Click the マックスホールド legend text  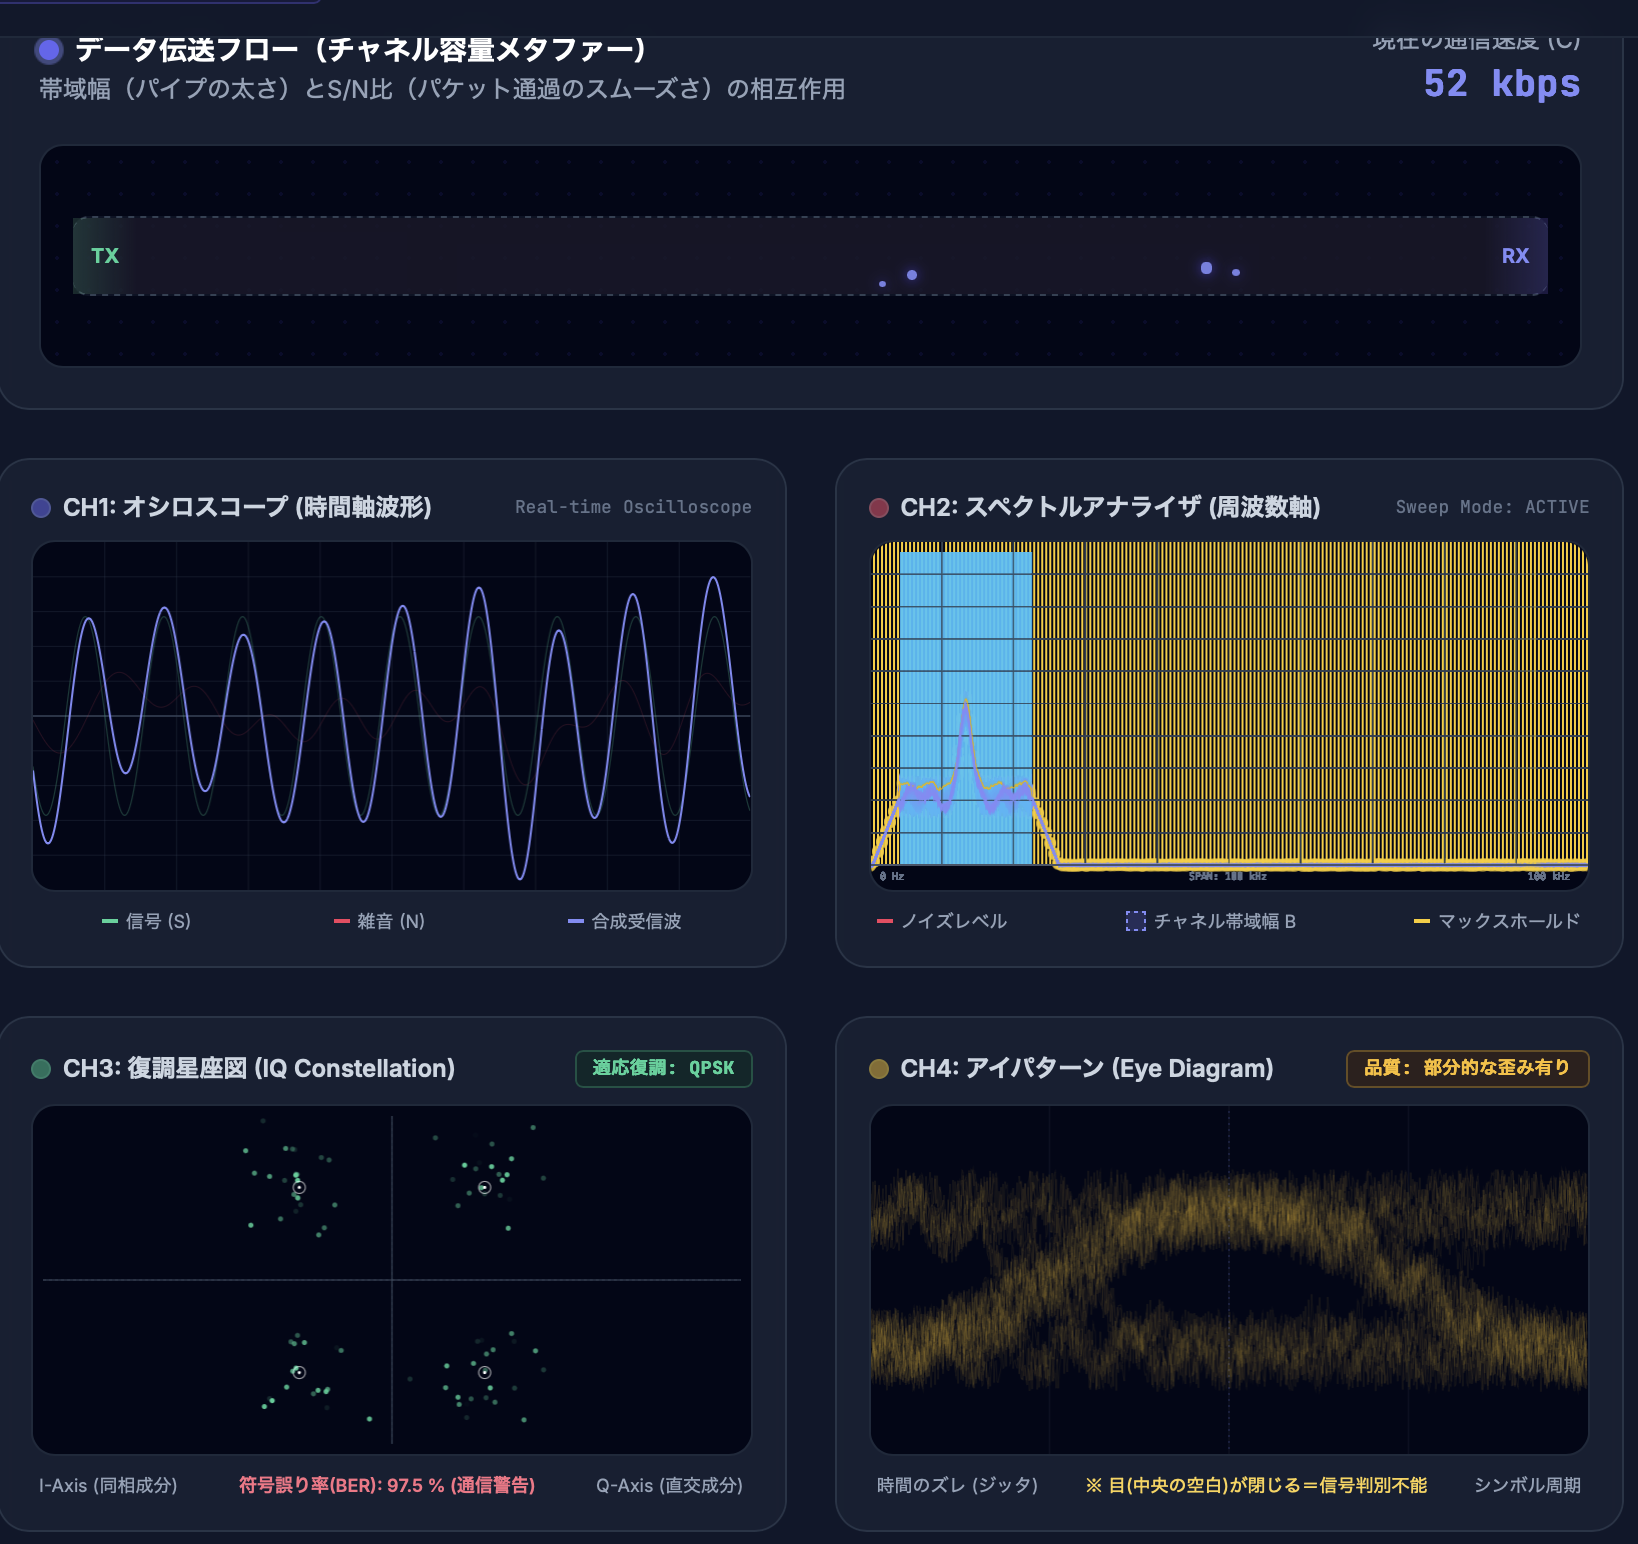[x=1510, y=921]
